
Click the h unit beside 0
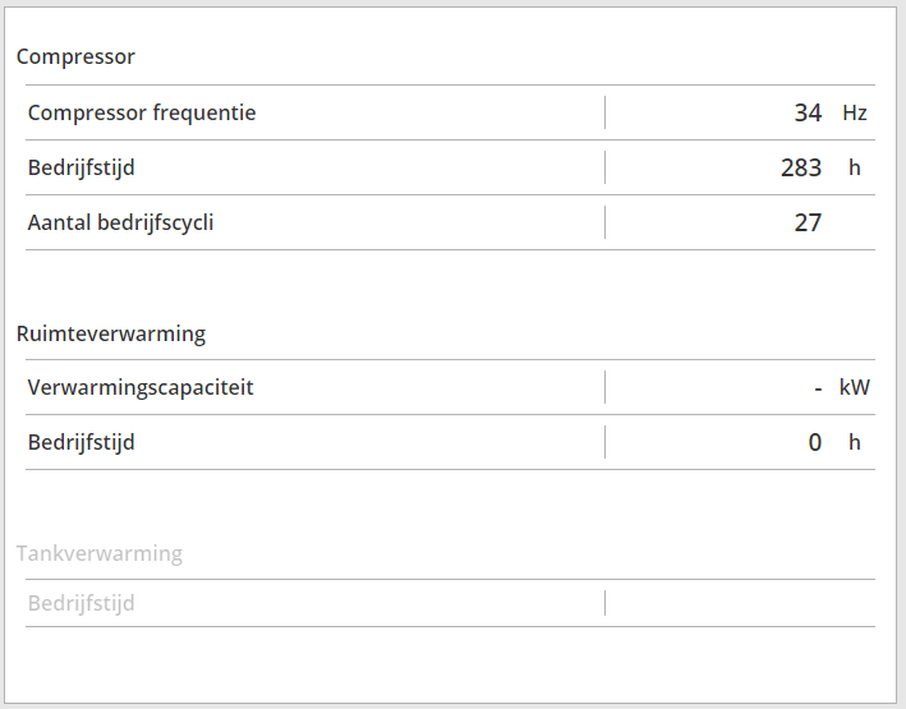[855, 442]
